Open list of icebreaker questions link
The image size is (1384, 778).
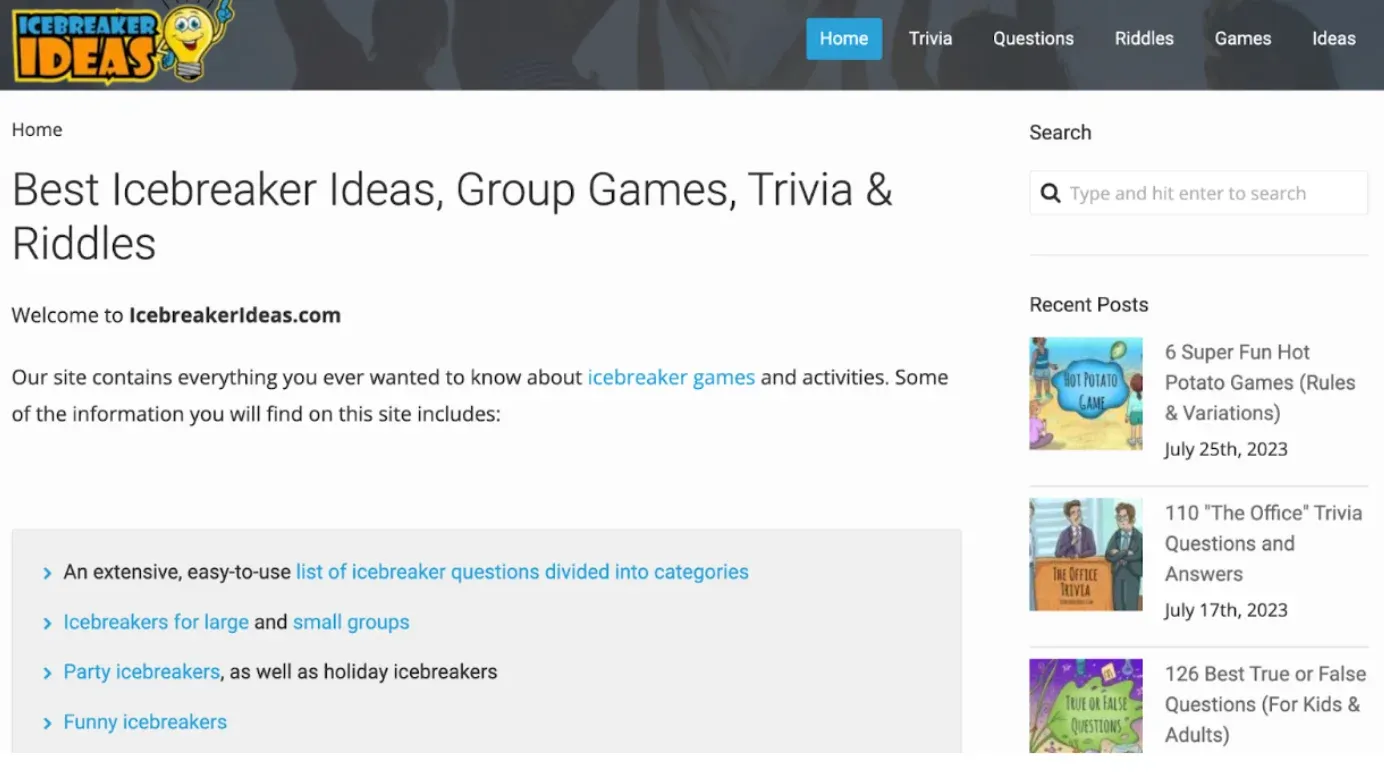522,572
